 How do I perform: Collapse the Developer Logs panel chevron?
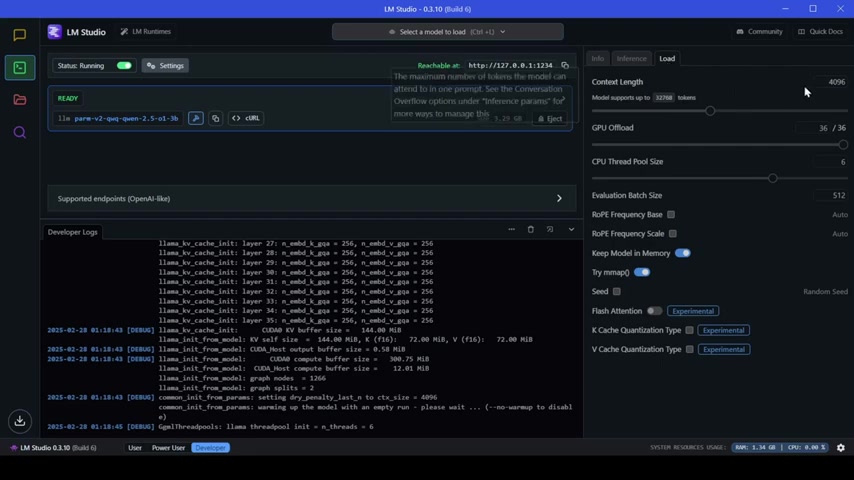(x=571, y=229)
